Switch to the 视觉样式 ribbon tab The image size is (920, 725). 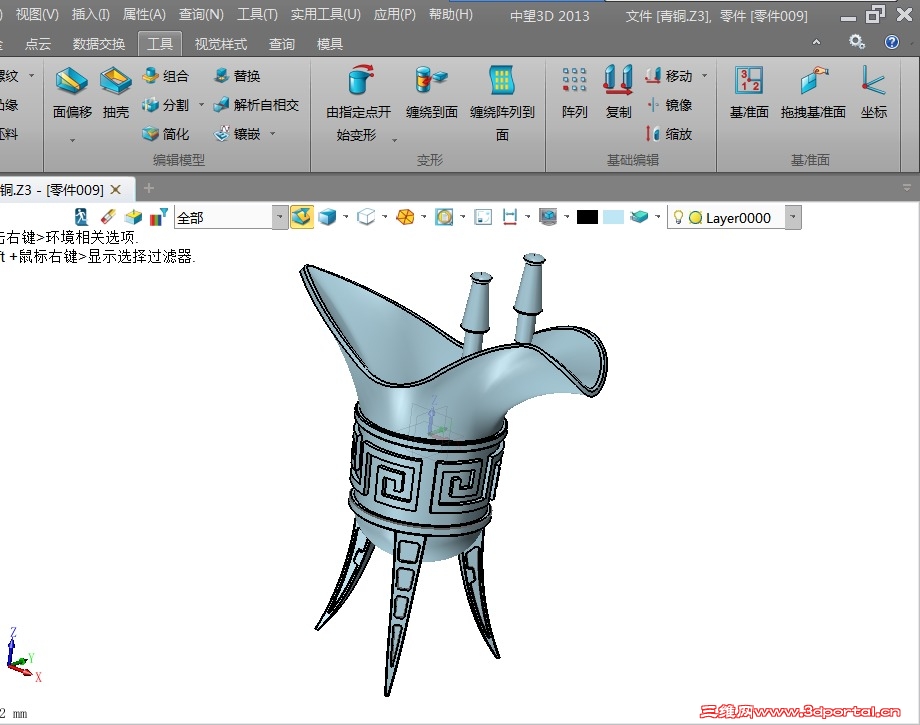pos(221,44)
